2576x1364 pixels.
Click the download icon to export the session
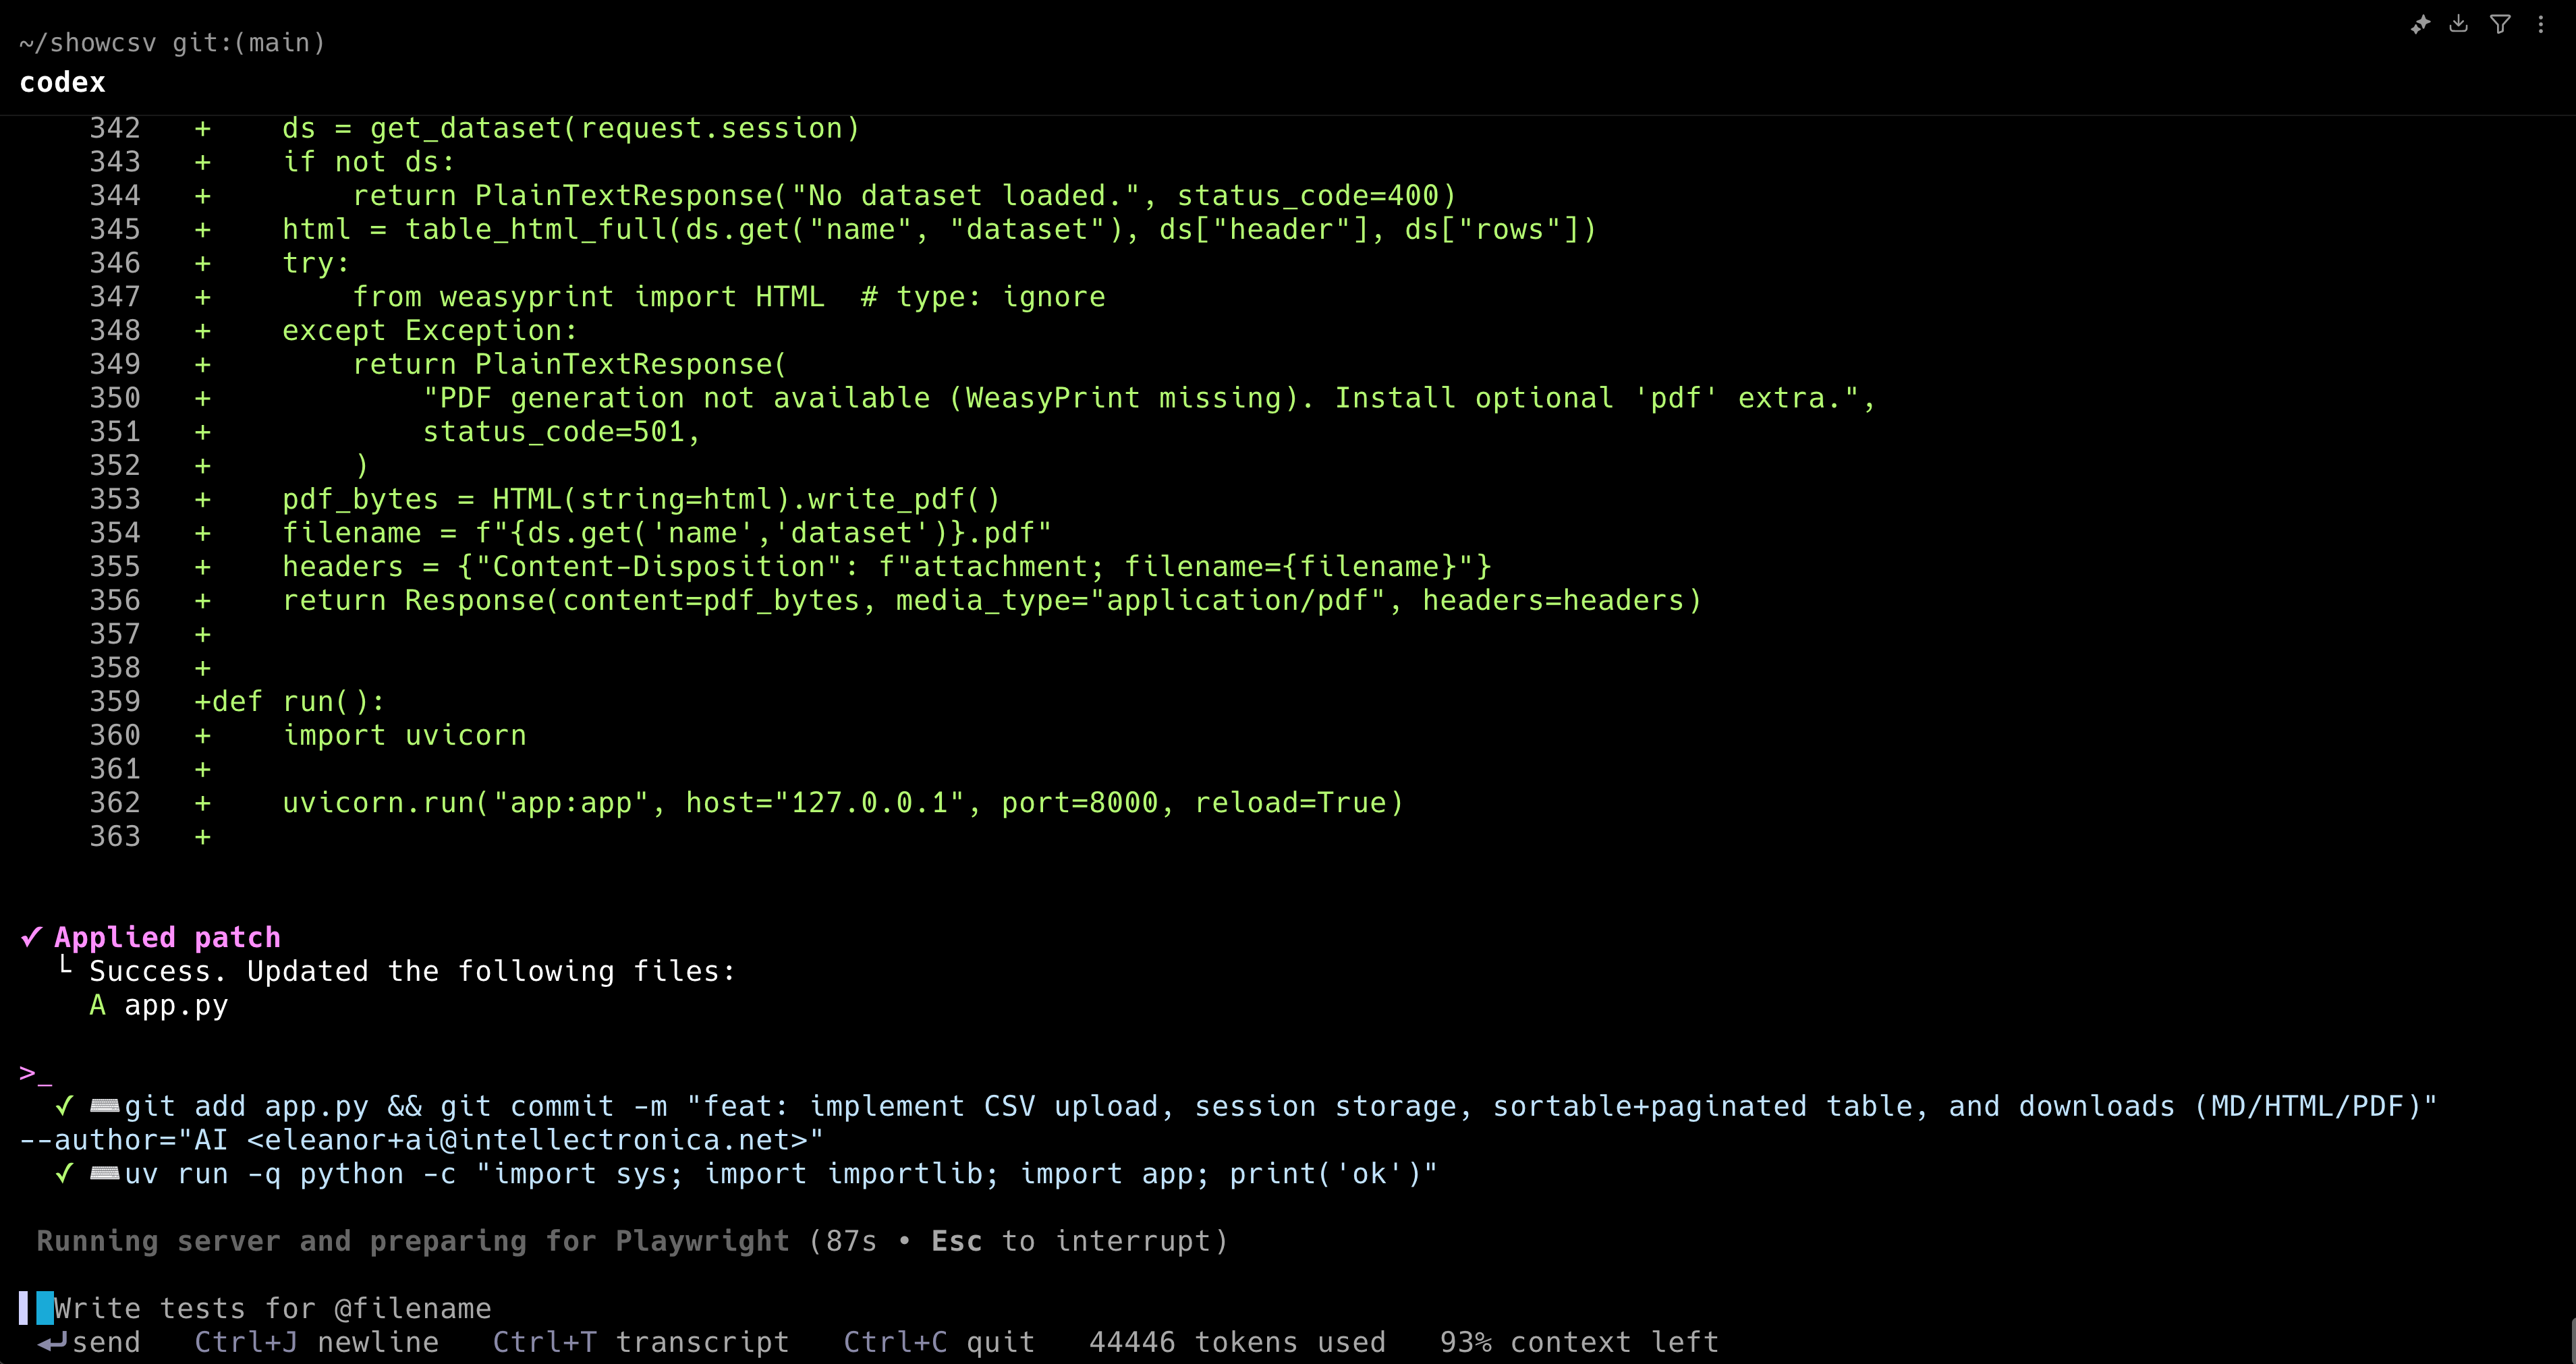2459,24
